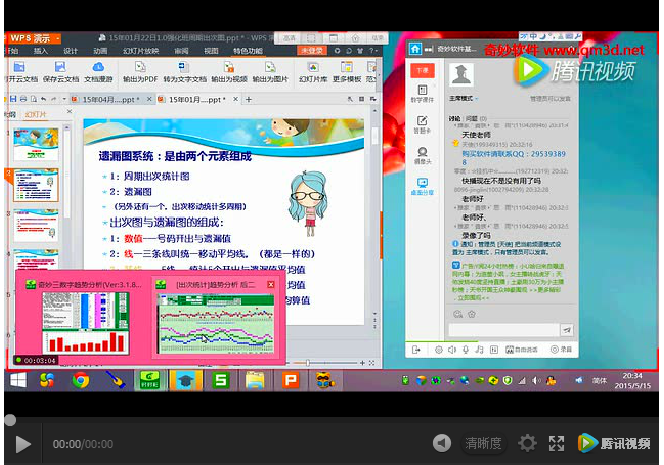This screenshot has height=465, width=664.
Task: Open the 清晰度 quality selector
Action: point(483,443)
